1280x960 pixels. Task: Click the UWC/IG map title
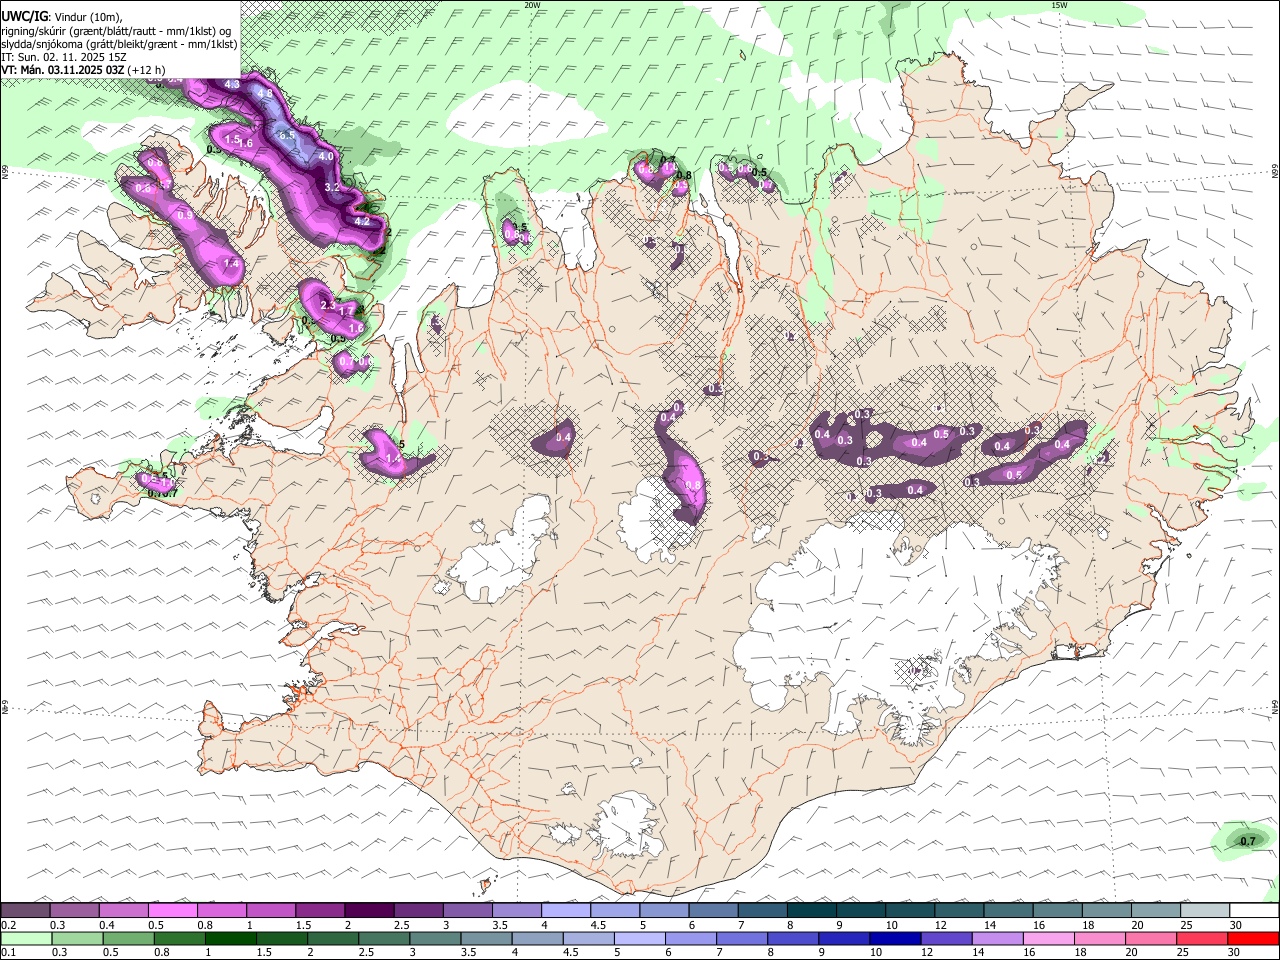click(25, 16)
